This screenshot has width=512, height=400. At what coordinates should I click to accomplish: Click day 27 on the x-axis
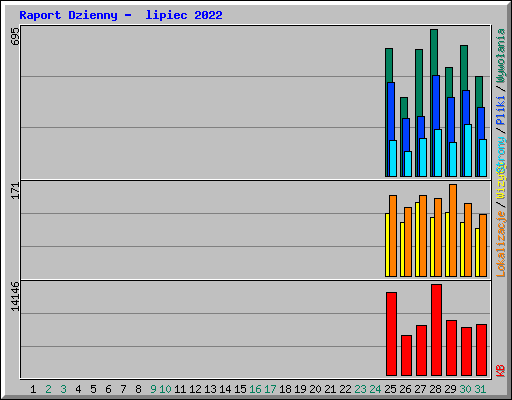[x=420, y=389]
